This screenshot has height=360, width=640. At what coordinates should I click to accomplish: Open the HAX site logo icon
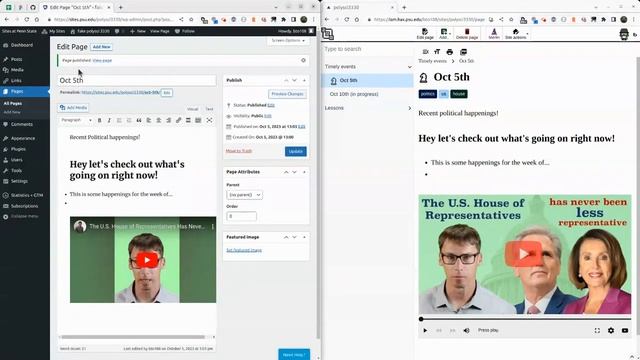327,34
